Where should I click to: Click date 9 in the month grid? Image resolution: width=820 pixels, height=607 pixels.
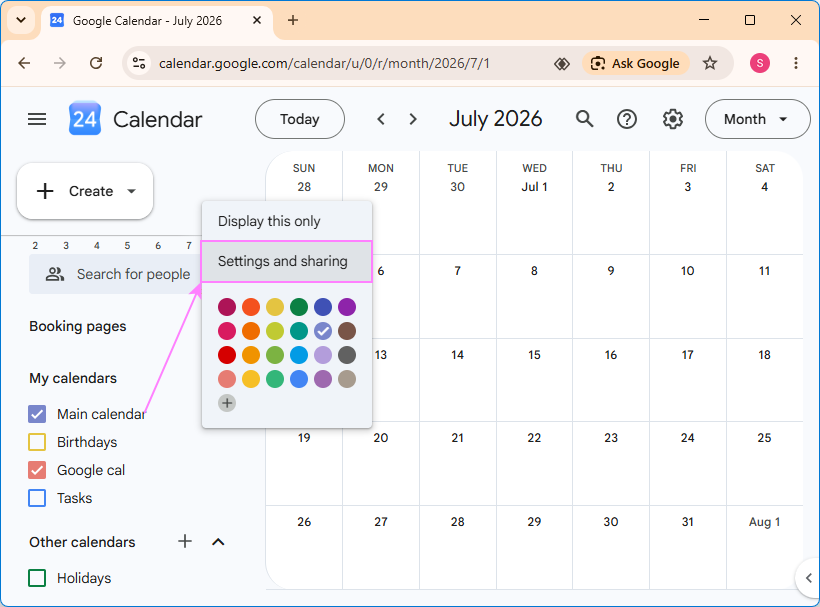pyautogui.click(x=611, y=271)
